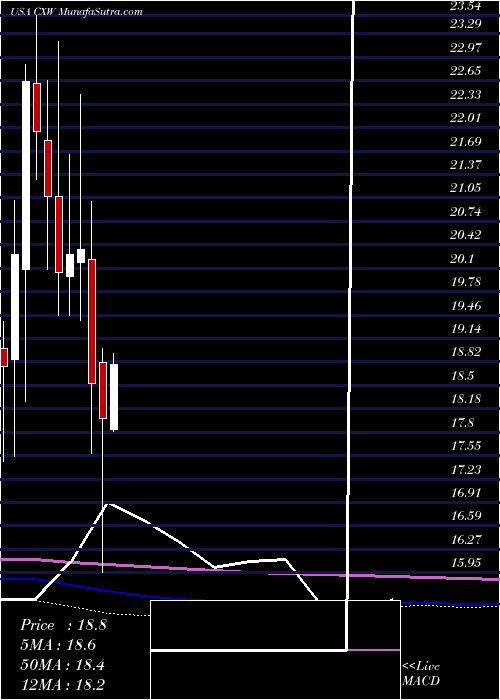Click the 20.1 price axis label
The width and height of the screenshot is (500, 700).
pyautogui.click(x=462, y=258)
